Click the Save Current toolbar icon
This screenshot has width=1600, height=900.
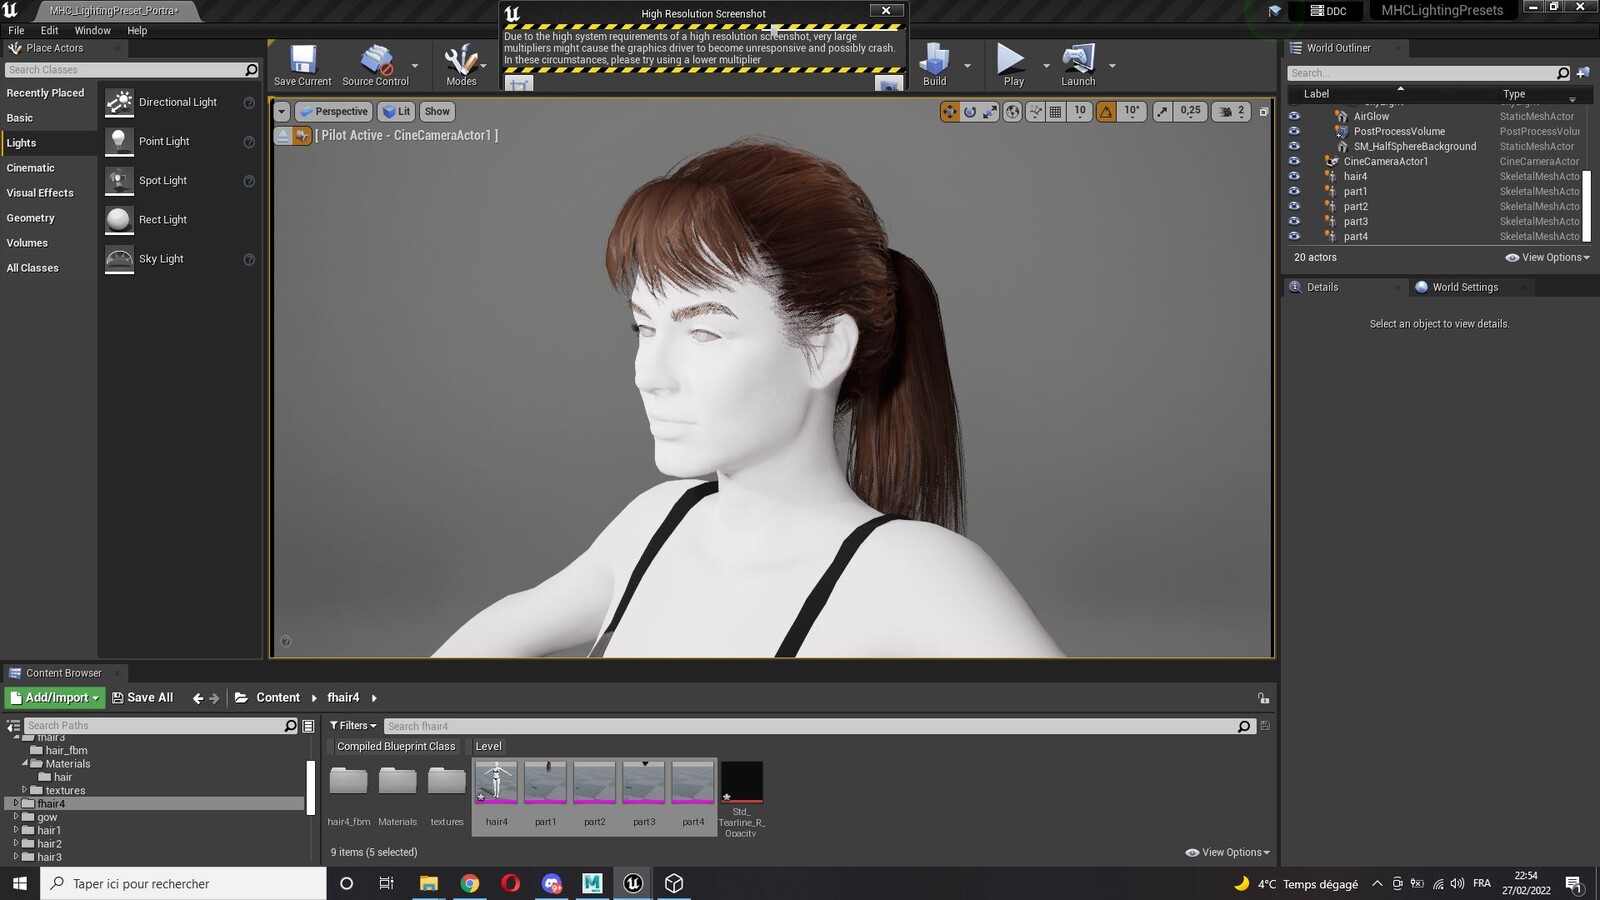303,60
